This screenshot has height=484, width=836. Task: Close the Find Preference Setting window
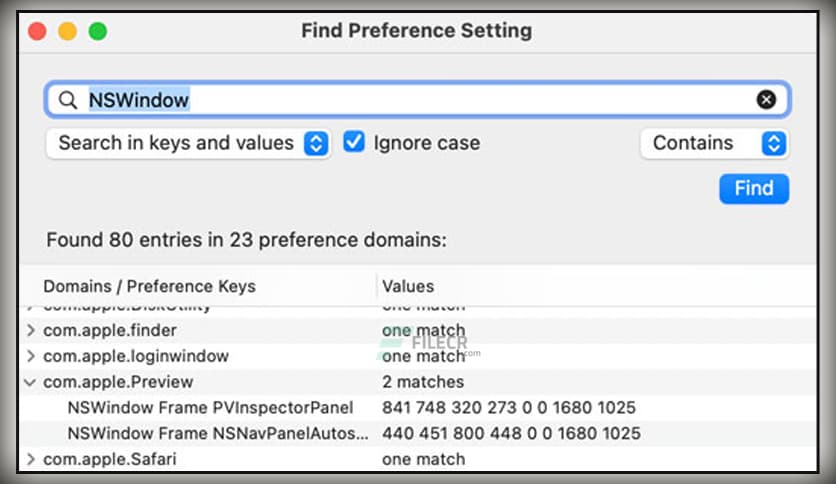point(37,31)
